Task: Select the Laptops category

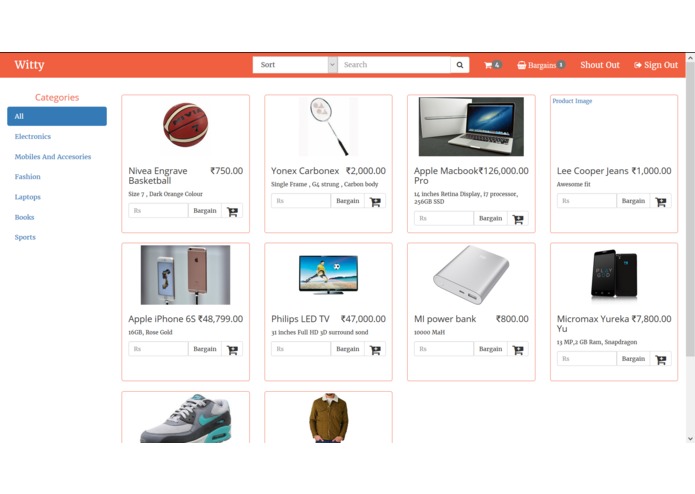Action: [27, 197]
